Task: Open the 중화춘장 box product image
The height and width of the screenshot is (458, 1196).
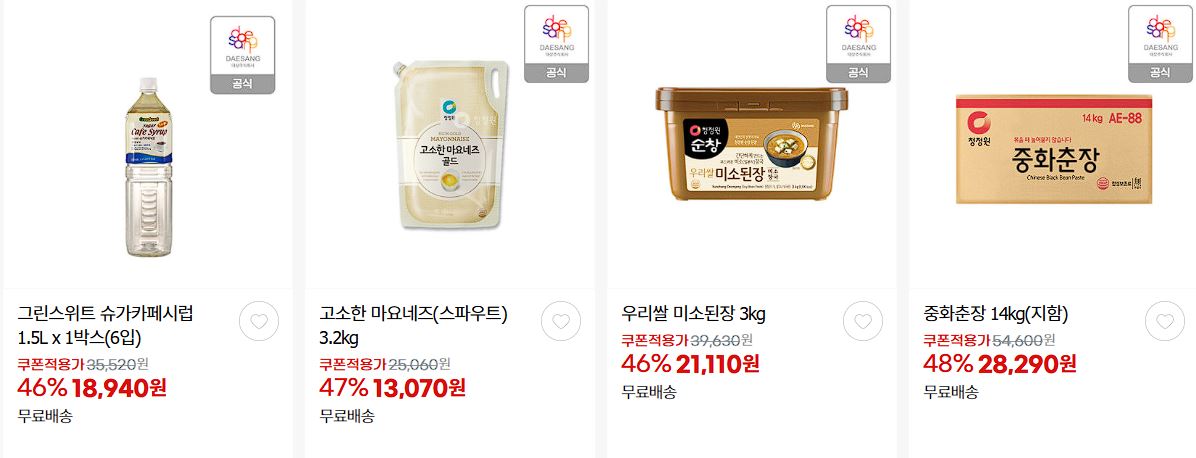Action: pyautogui.click(x=1053, y=150)
